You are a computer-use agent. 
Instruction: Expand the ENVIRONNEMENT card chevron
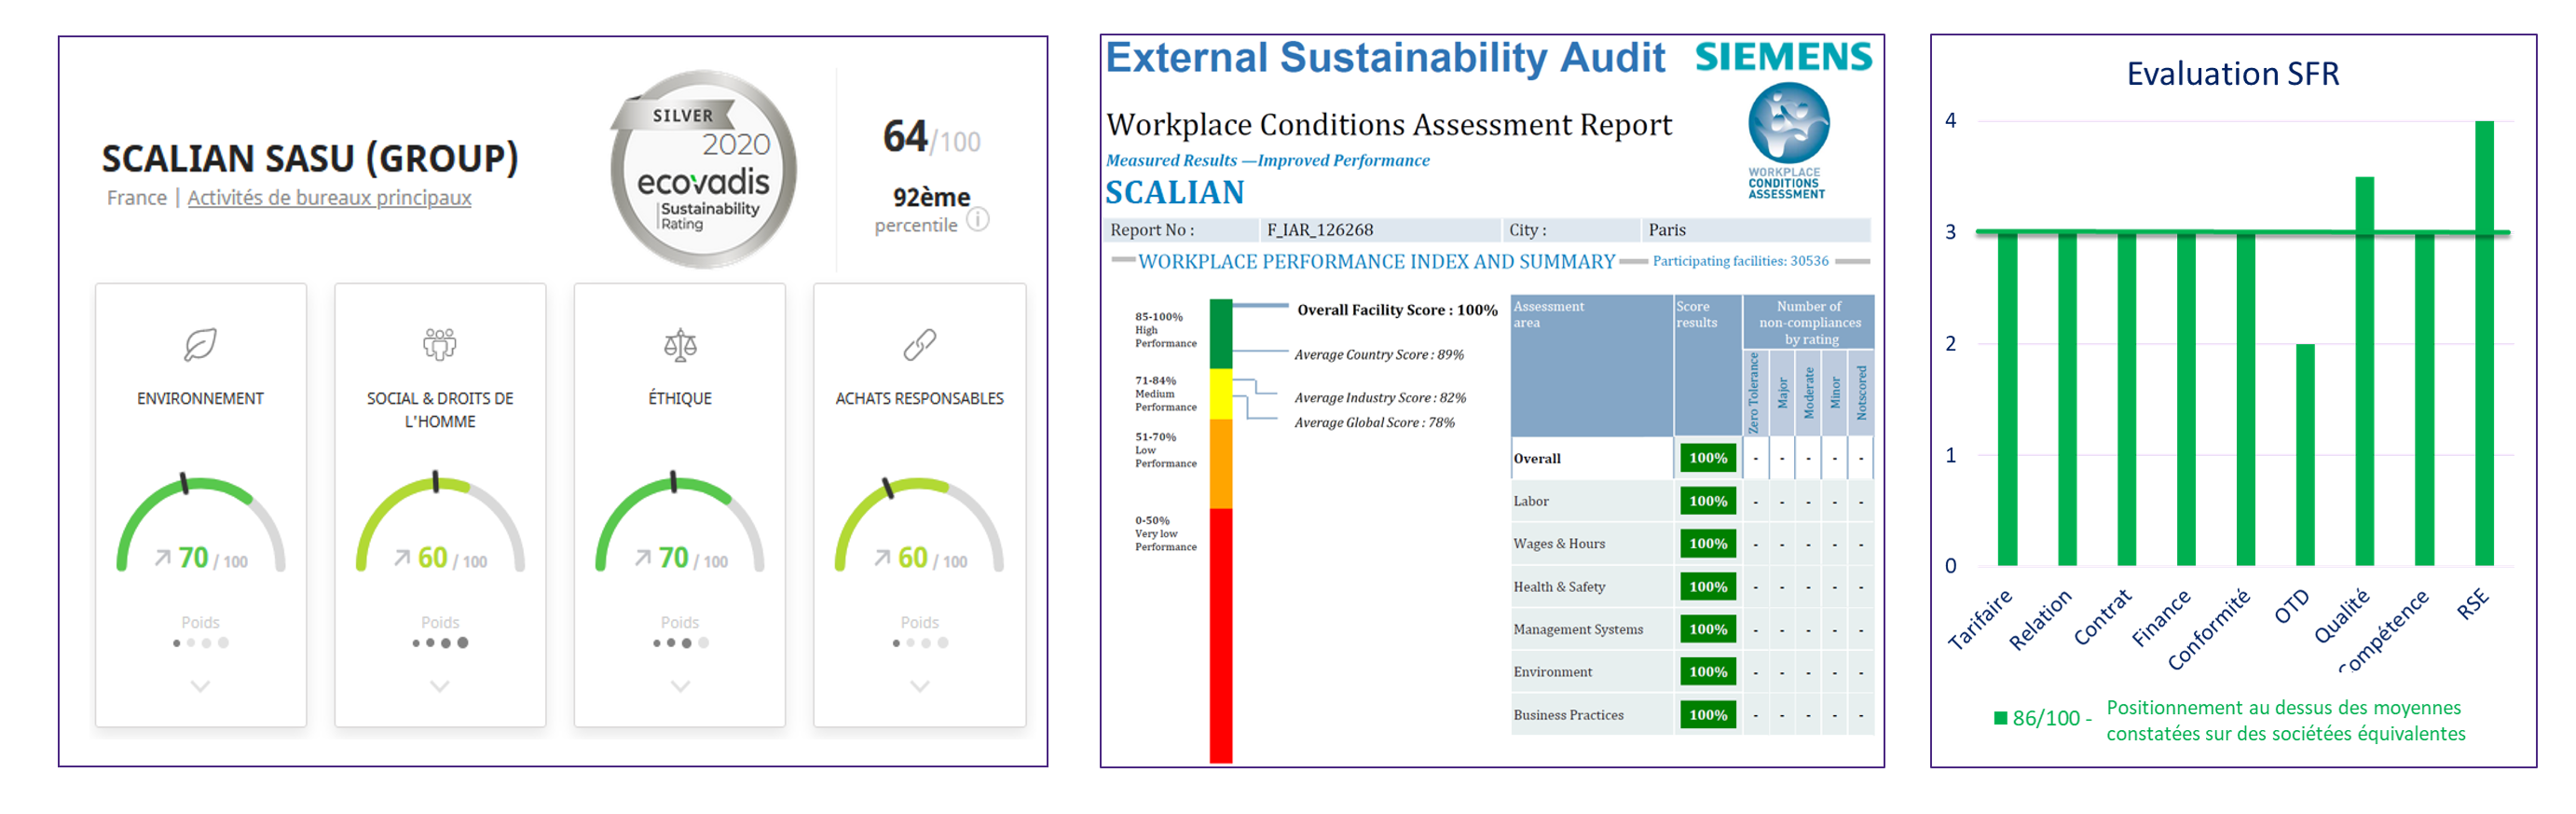pos(200,687)
